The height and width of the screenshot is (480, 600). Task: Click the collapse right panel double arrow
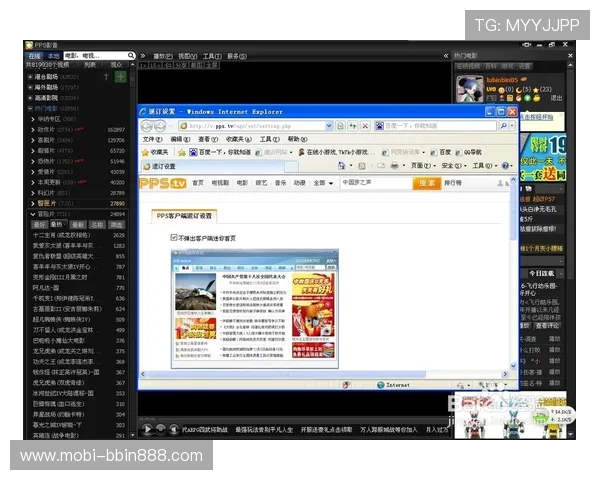tap(446, 56)
